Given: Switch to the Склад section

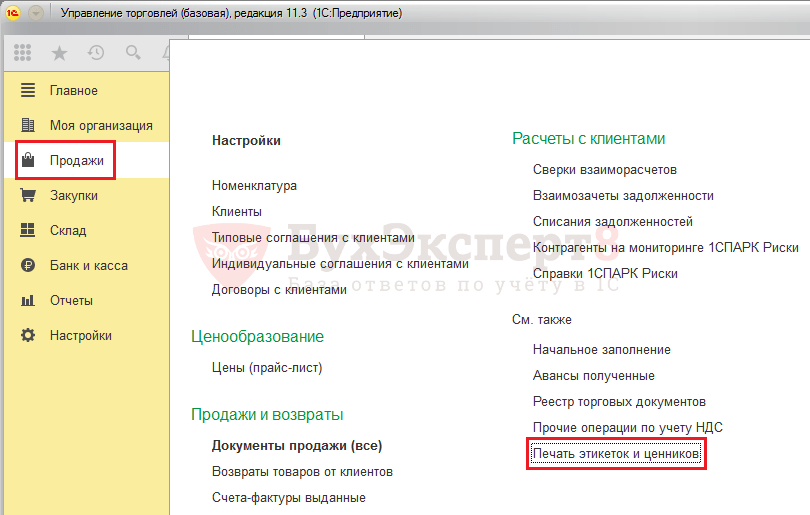Looking at the screenshot, I should pyautogui.click(x=68, y=230).
